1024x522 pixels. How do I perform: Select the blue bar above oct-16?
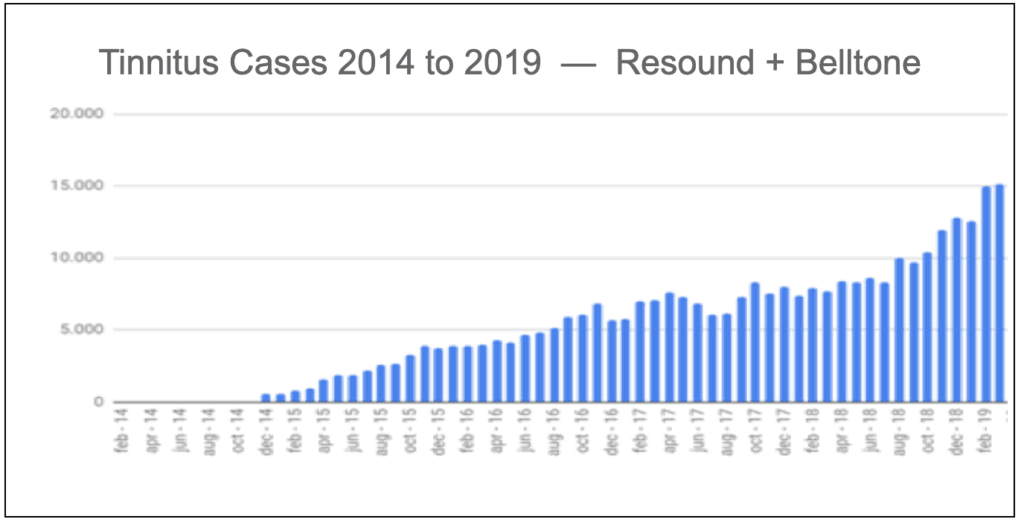point(583,359)
